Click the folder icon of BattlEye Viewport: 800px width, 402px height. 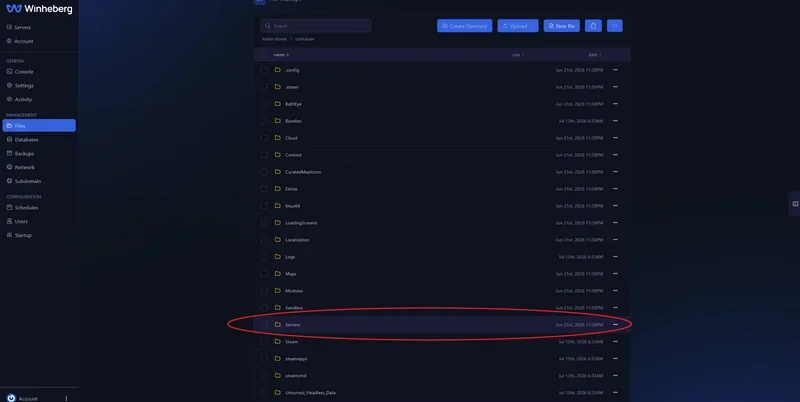(x=278, y=104)
